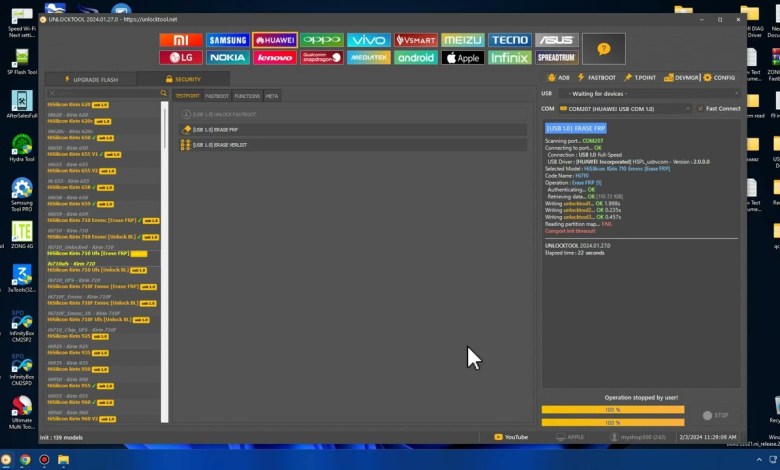
Task: Select the Spreadtrum brand logo
Action: pos(557,58)
